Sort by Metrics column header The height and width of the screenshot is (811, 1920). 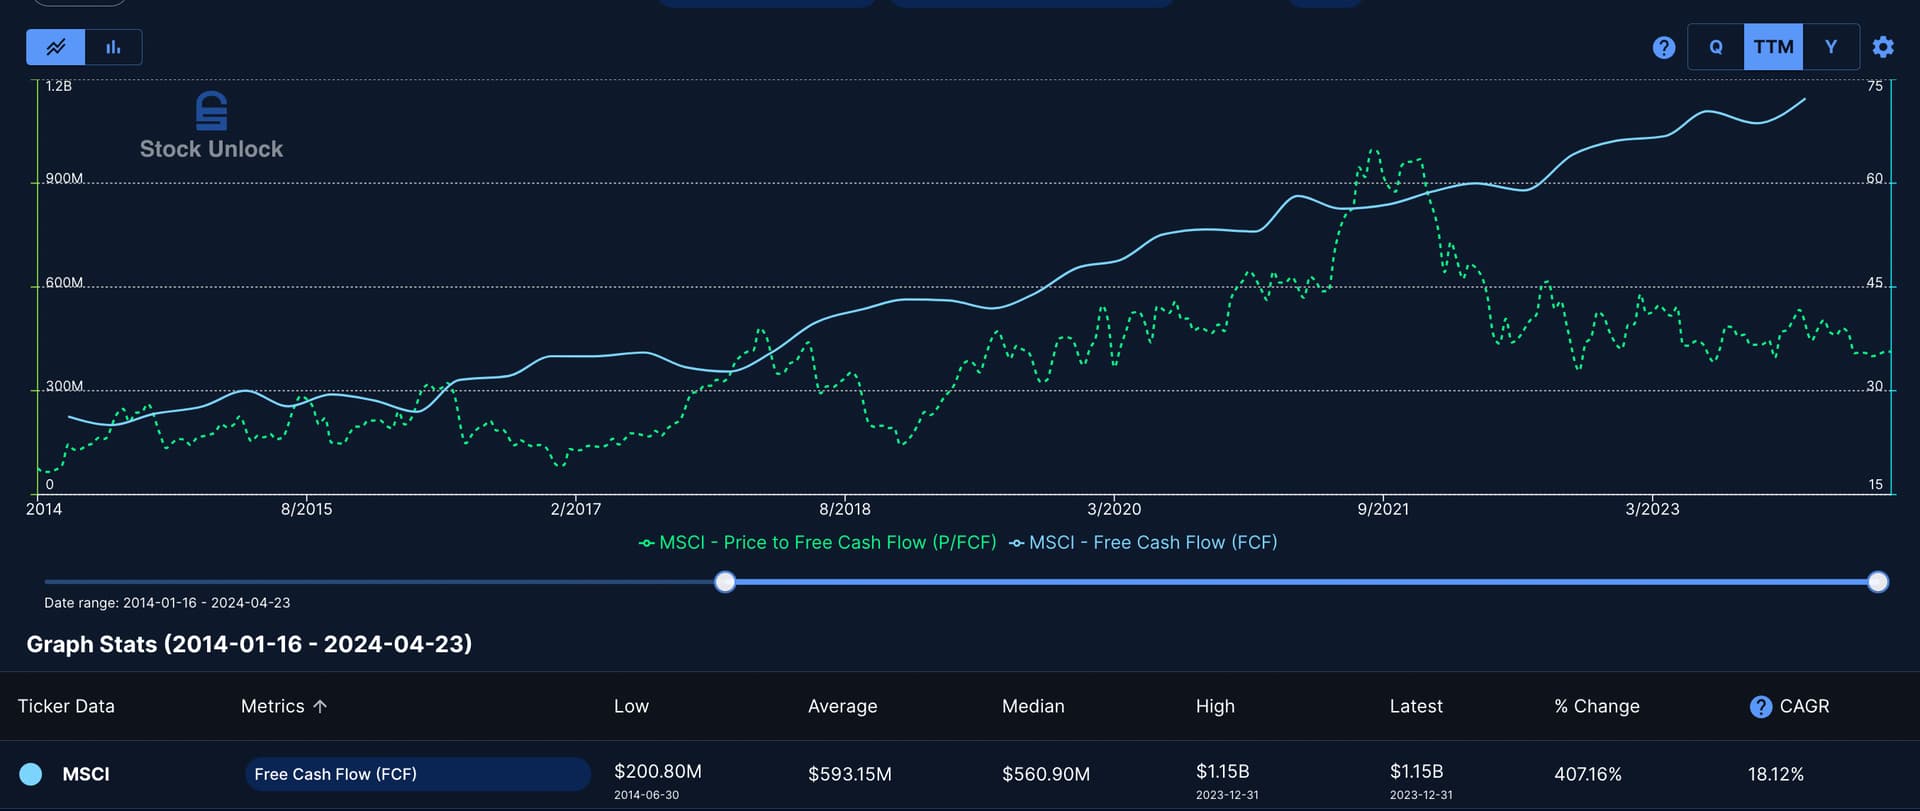272,706
